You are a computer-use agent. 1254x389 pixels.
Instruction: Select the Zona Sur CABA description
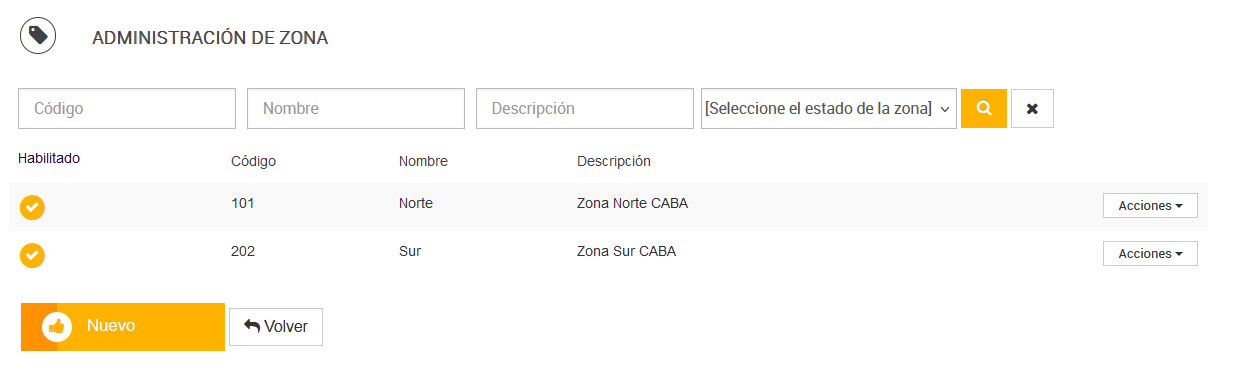tap(626, 251)
